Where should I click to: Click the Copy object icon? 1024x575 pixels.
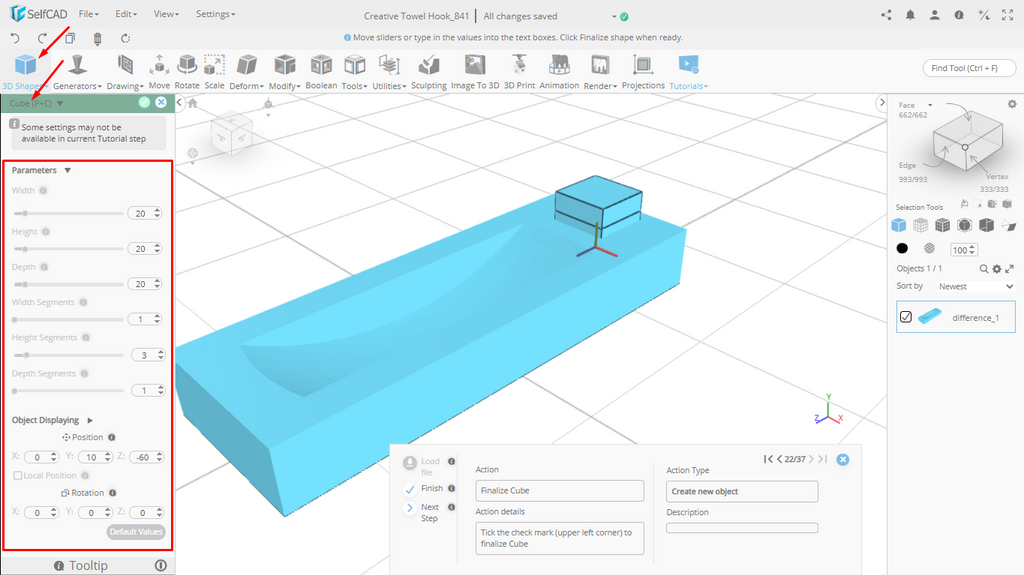coord(70,38)
